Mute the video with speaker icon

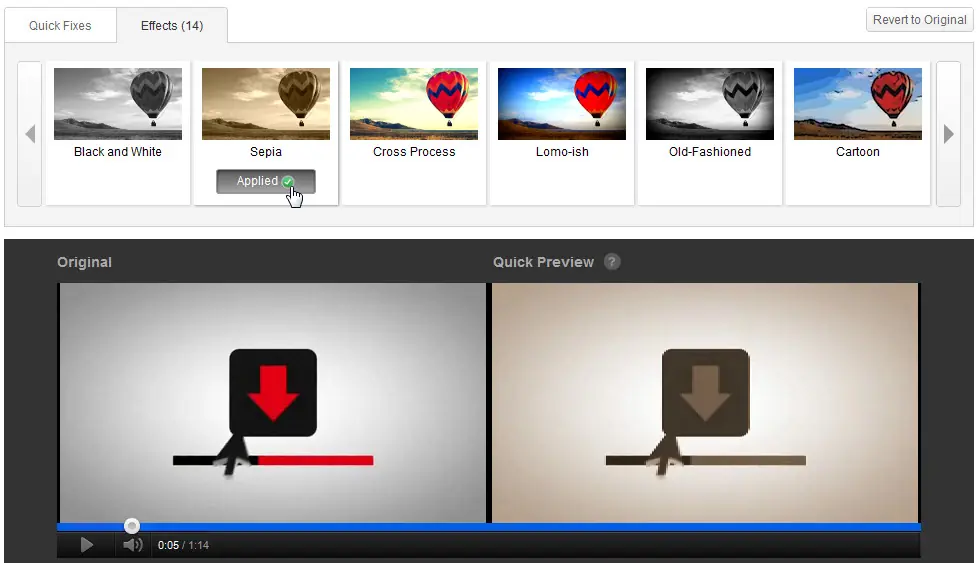(132, 545)
